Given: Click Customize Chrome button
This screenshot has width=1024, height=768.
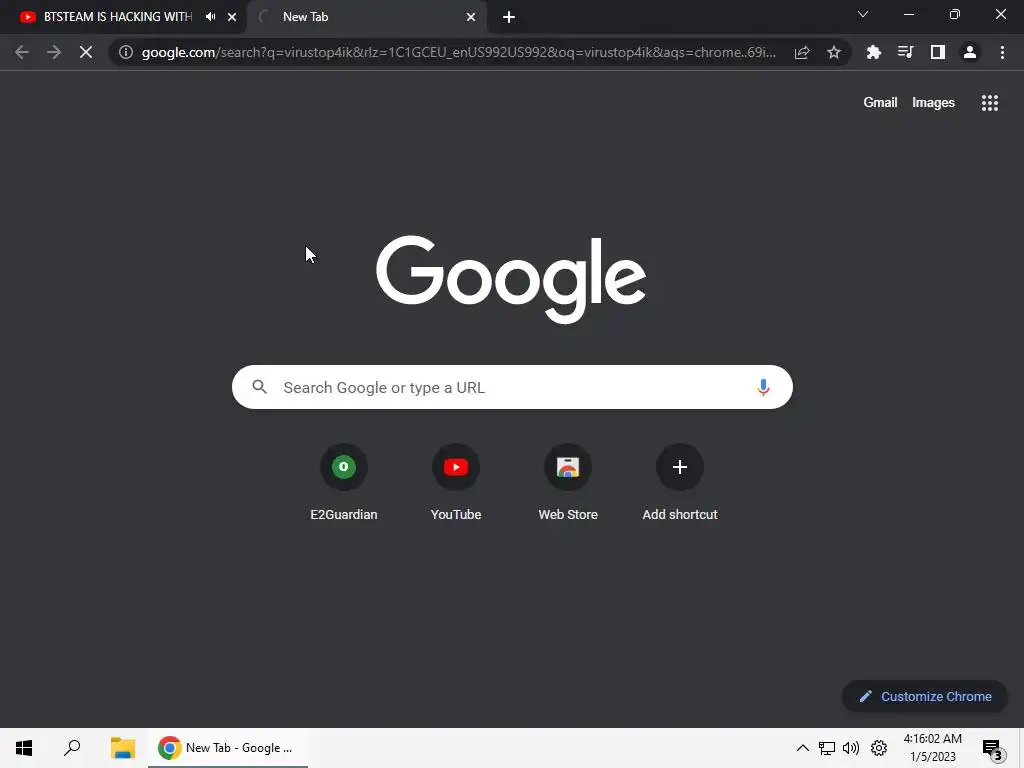Looking at the screenshot, I should coord(925,696).
